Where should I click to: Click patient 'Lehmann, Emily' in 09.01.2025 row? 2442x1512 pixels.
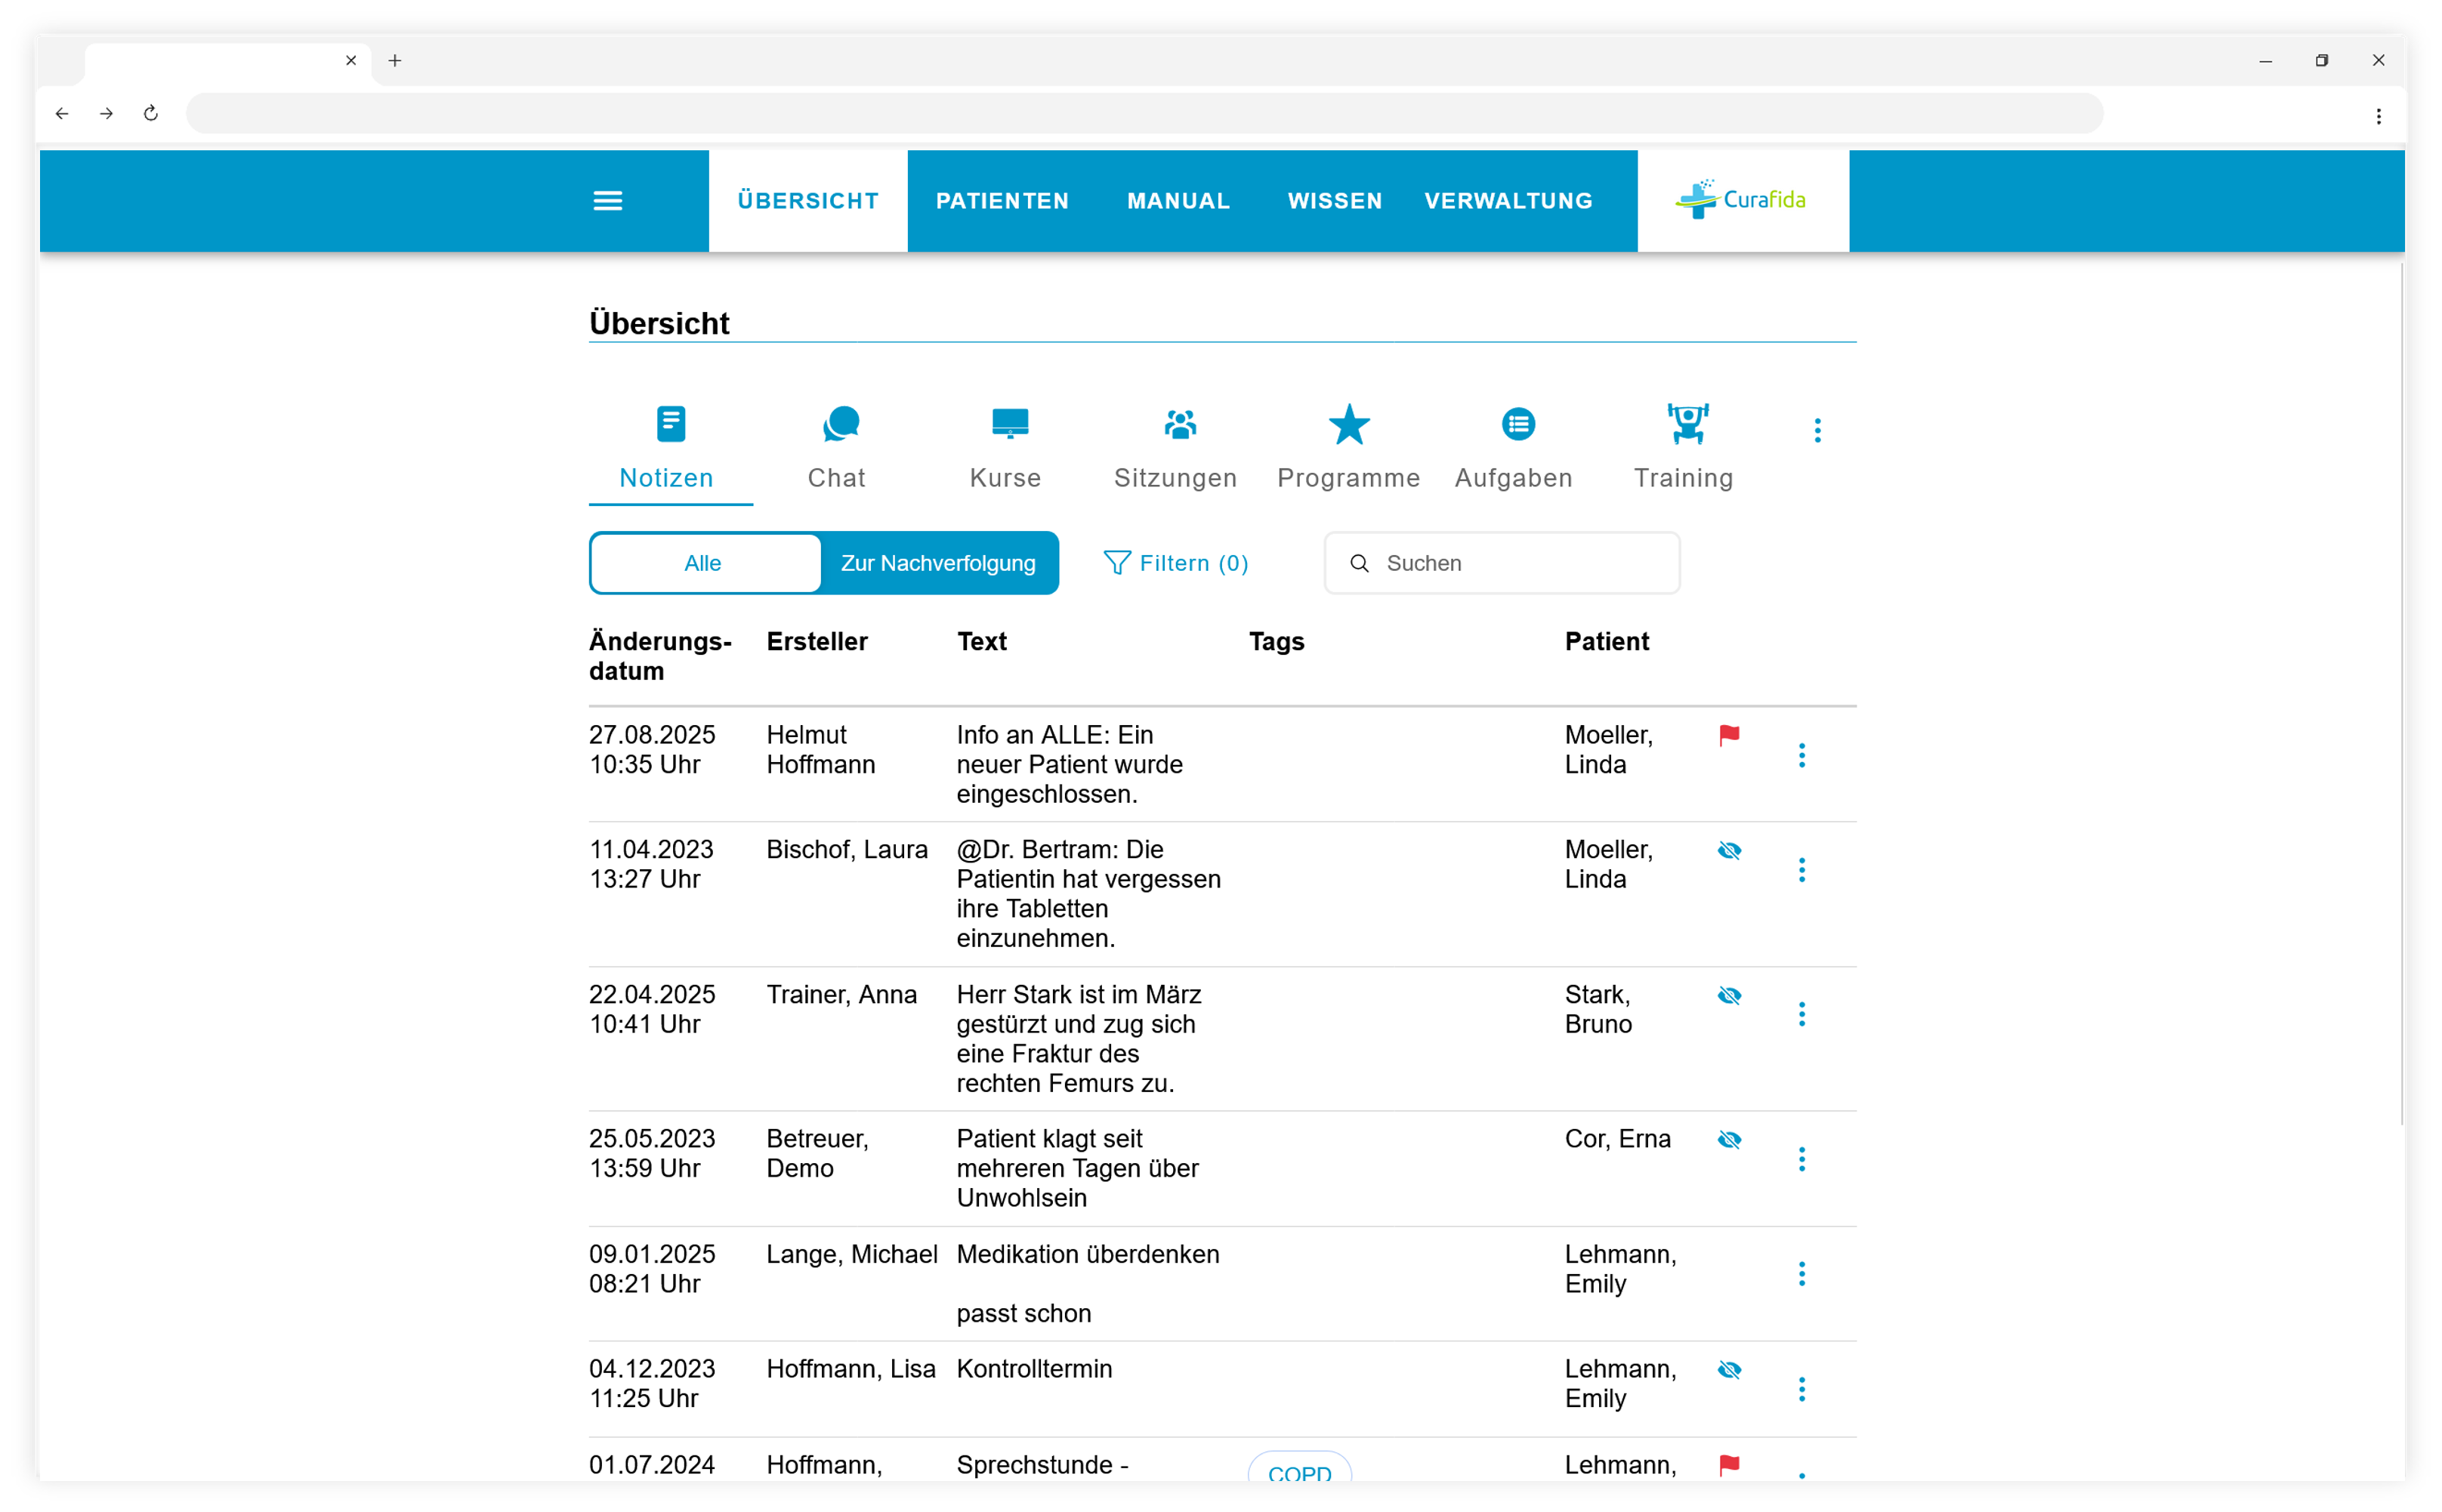click(x=1620, y=1270)
